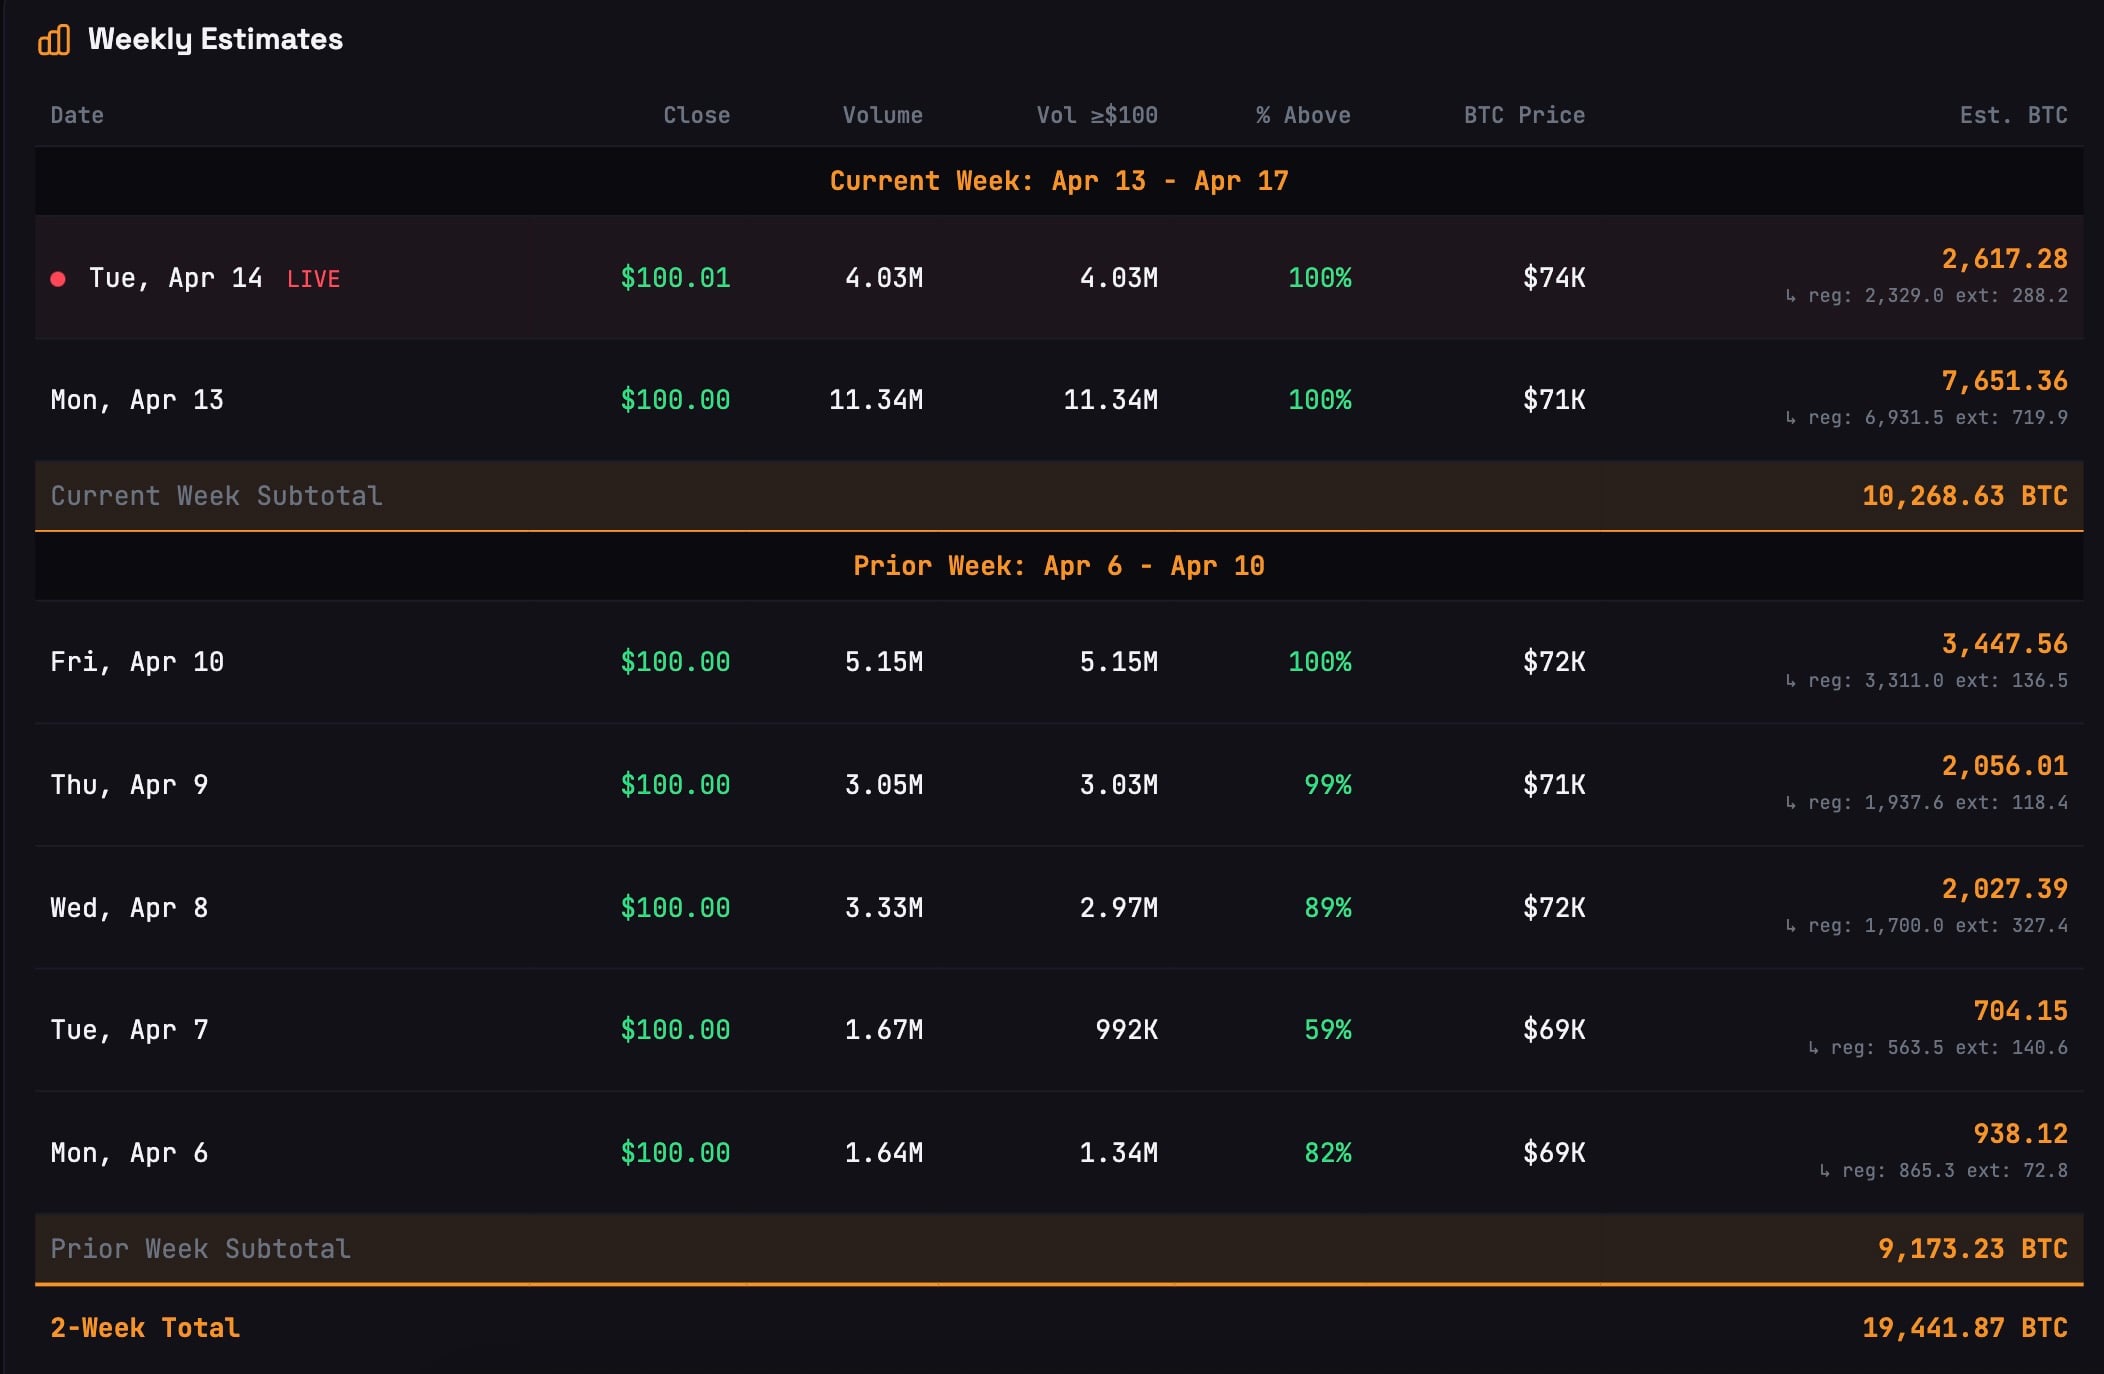The image size is (2104, 1374).
Task: Click the Vol ≥$100 column header
Action: coord(1096,115)
